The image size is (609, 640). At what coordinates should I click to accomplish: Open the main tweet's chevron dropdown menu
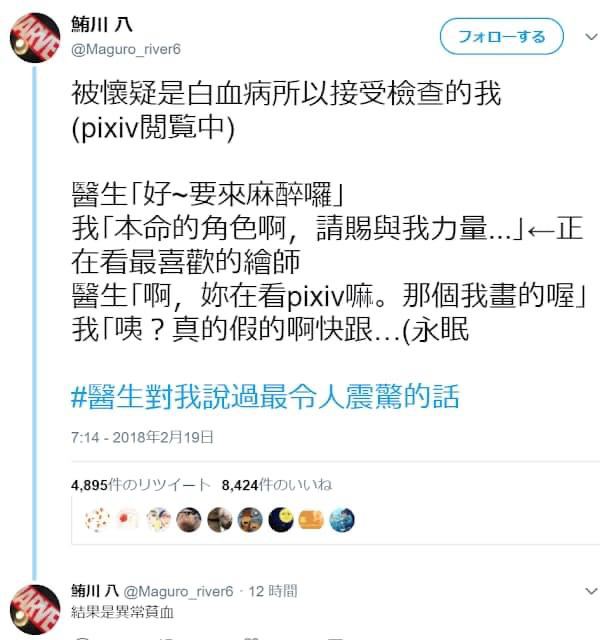591,37
